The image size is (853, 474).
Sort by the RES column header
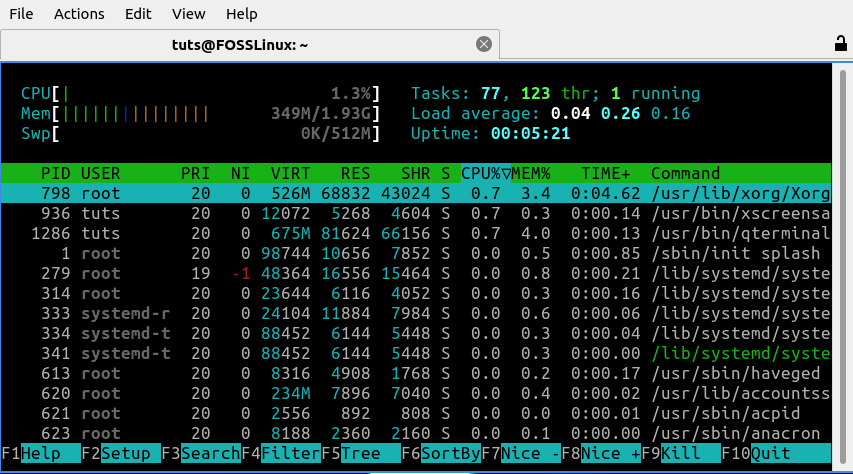[x=355, y=174]
